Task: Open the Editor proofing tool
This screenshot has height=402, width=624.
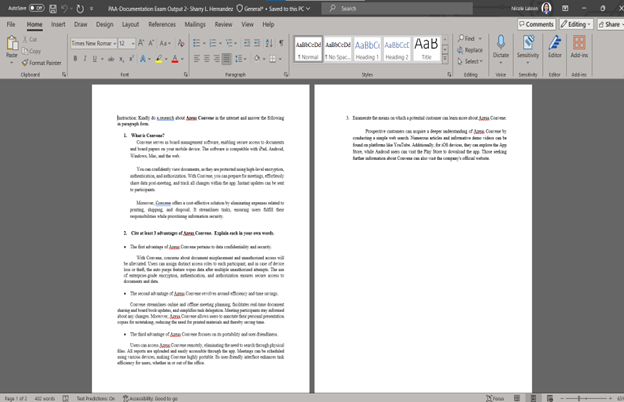Action: 554,47
